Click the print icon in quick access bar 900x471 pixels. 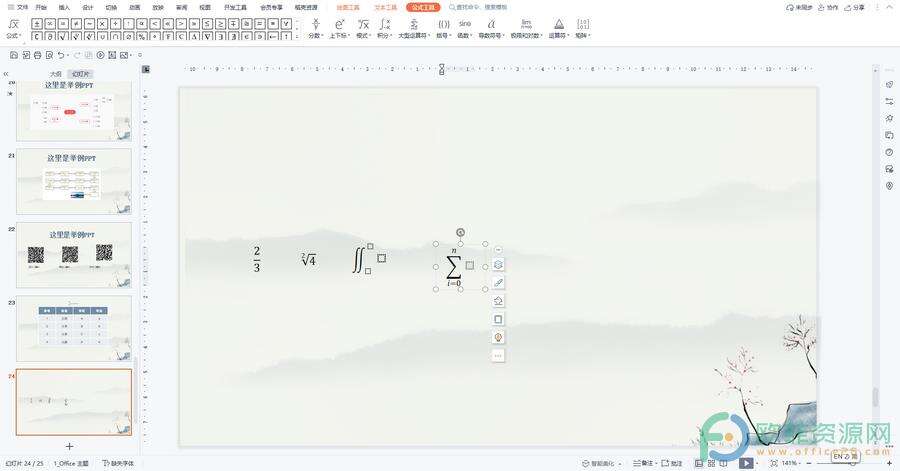pyautogui.click(x=37, y=55)
